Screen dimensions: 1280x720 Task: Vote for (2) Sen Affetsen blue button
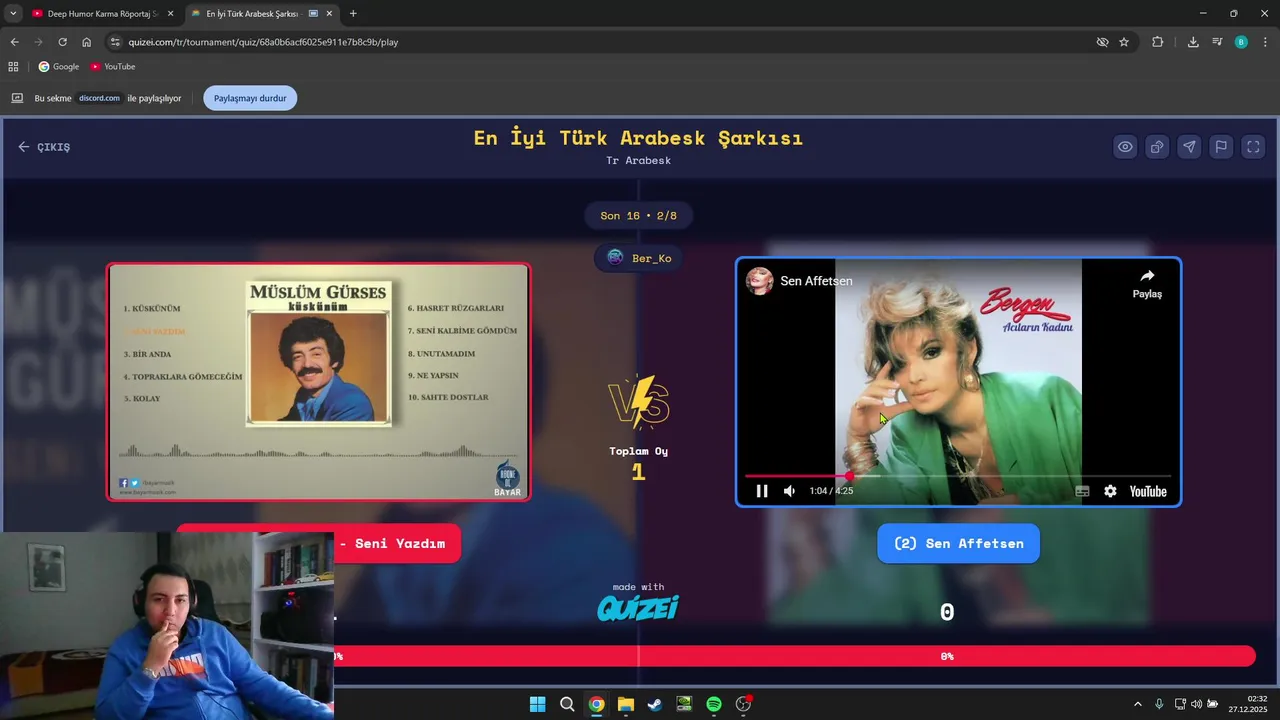(x=958, y=543)
